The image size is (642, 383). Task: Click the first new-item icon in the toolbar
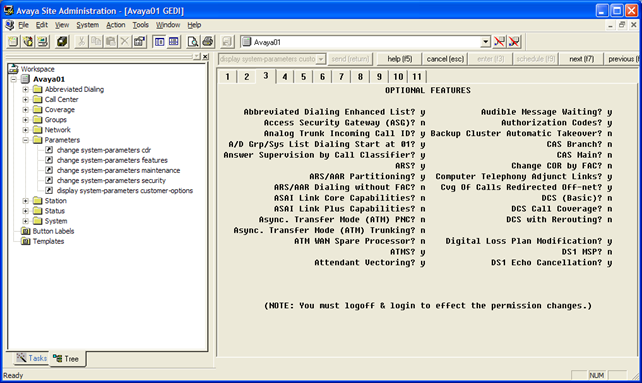pos(13,41)
